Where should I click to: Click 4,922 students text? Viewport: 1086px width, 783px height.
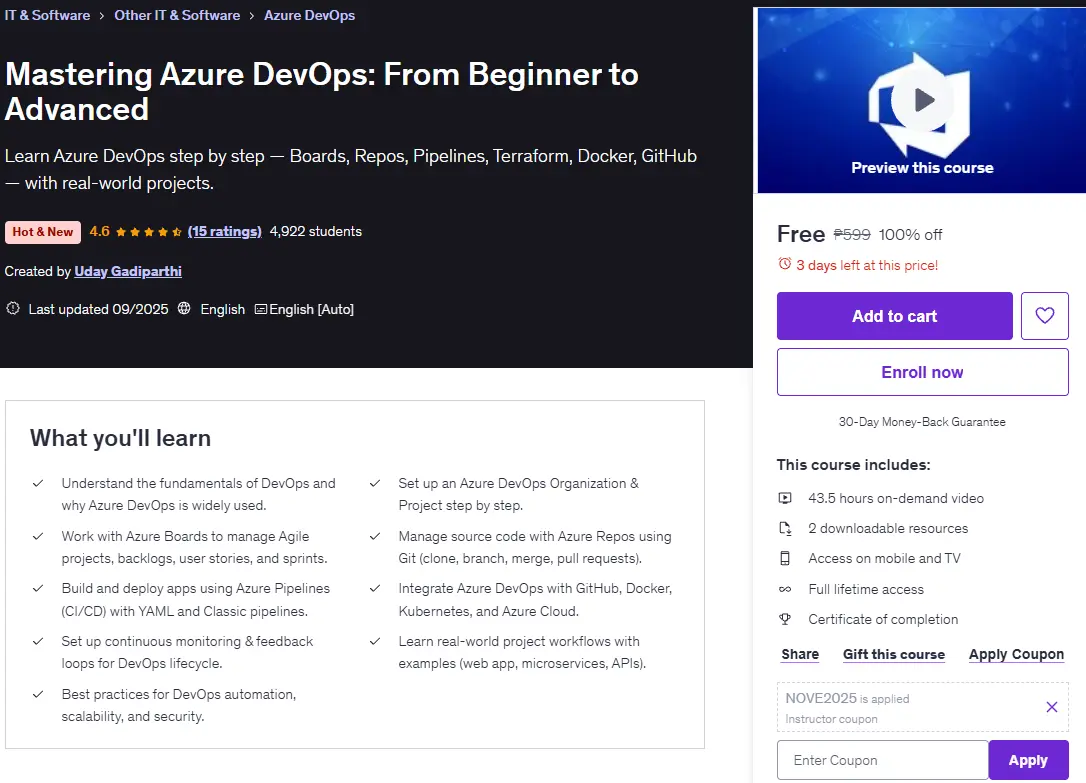pos(316,231)
